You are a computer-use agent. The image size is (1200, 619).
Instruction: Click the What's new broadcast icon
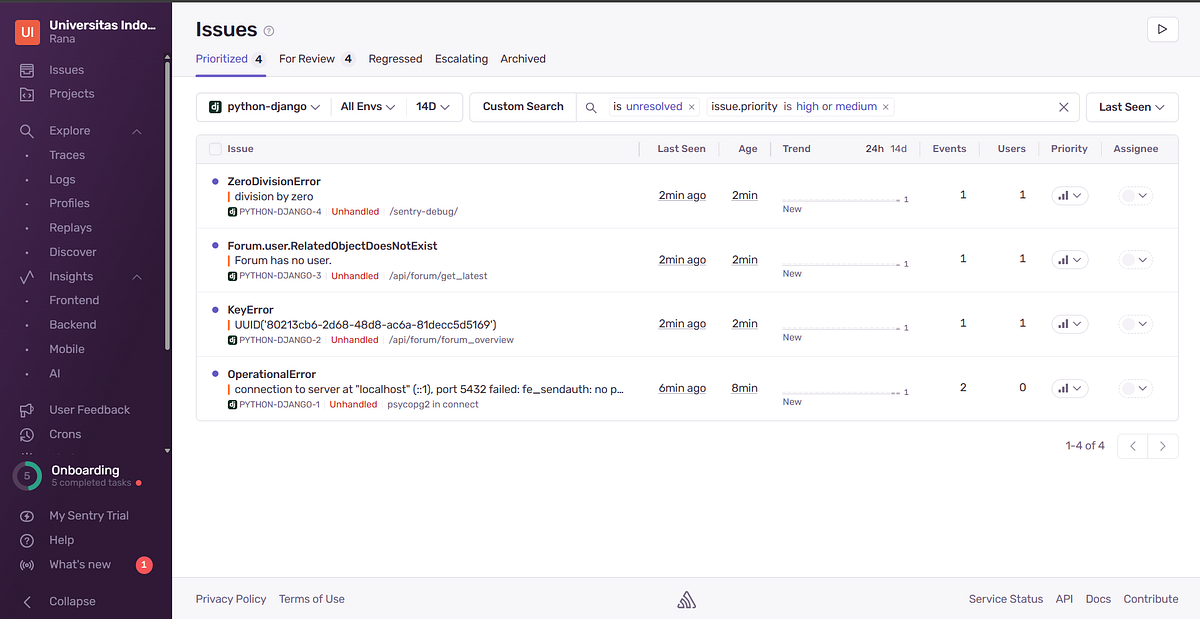point(27,564)
